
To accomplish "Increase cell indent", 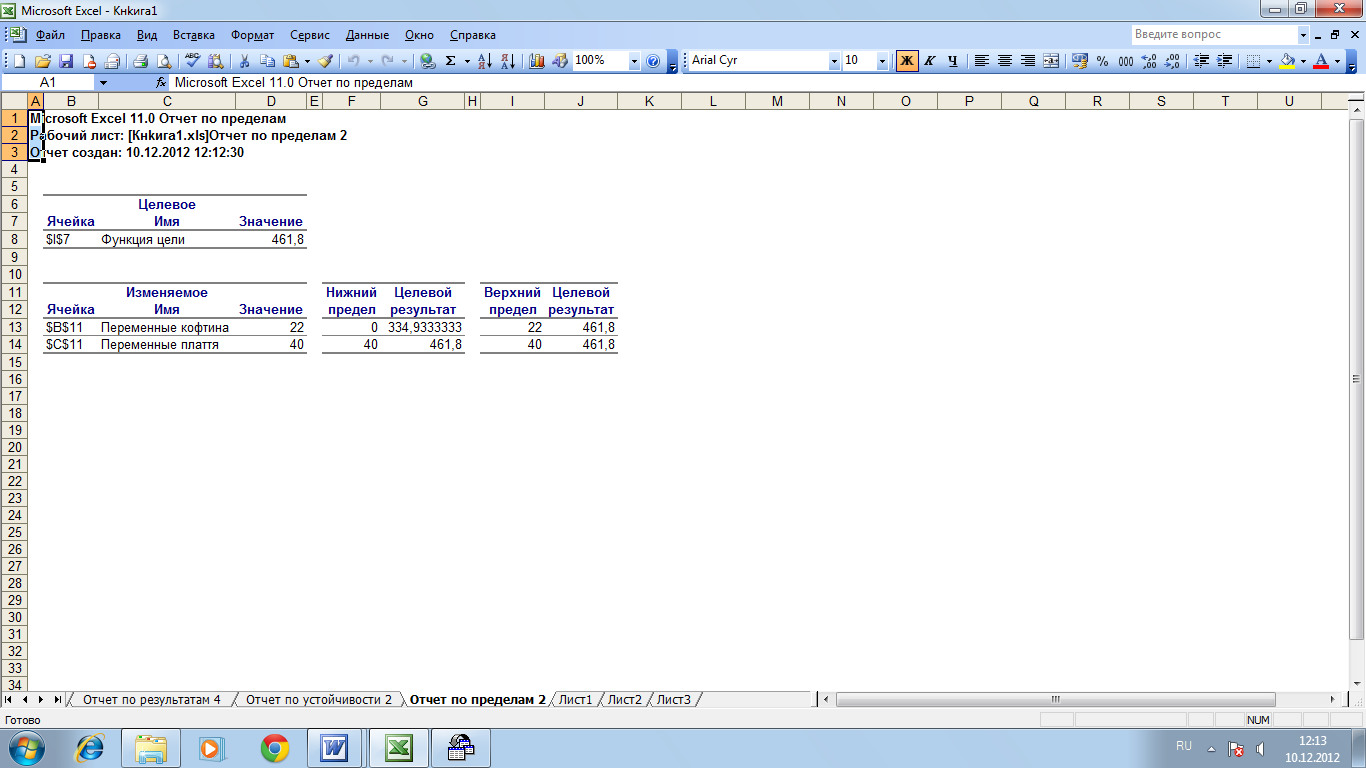I will point(1224,61).
